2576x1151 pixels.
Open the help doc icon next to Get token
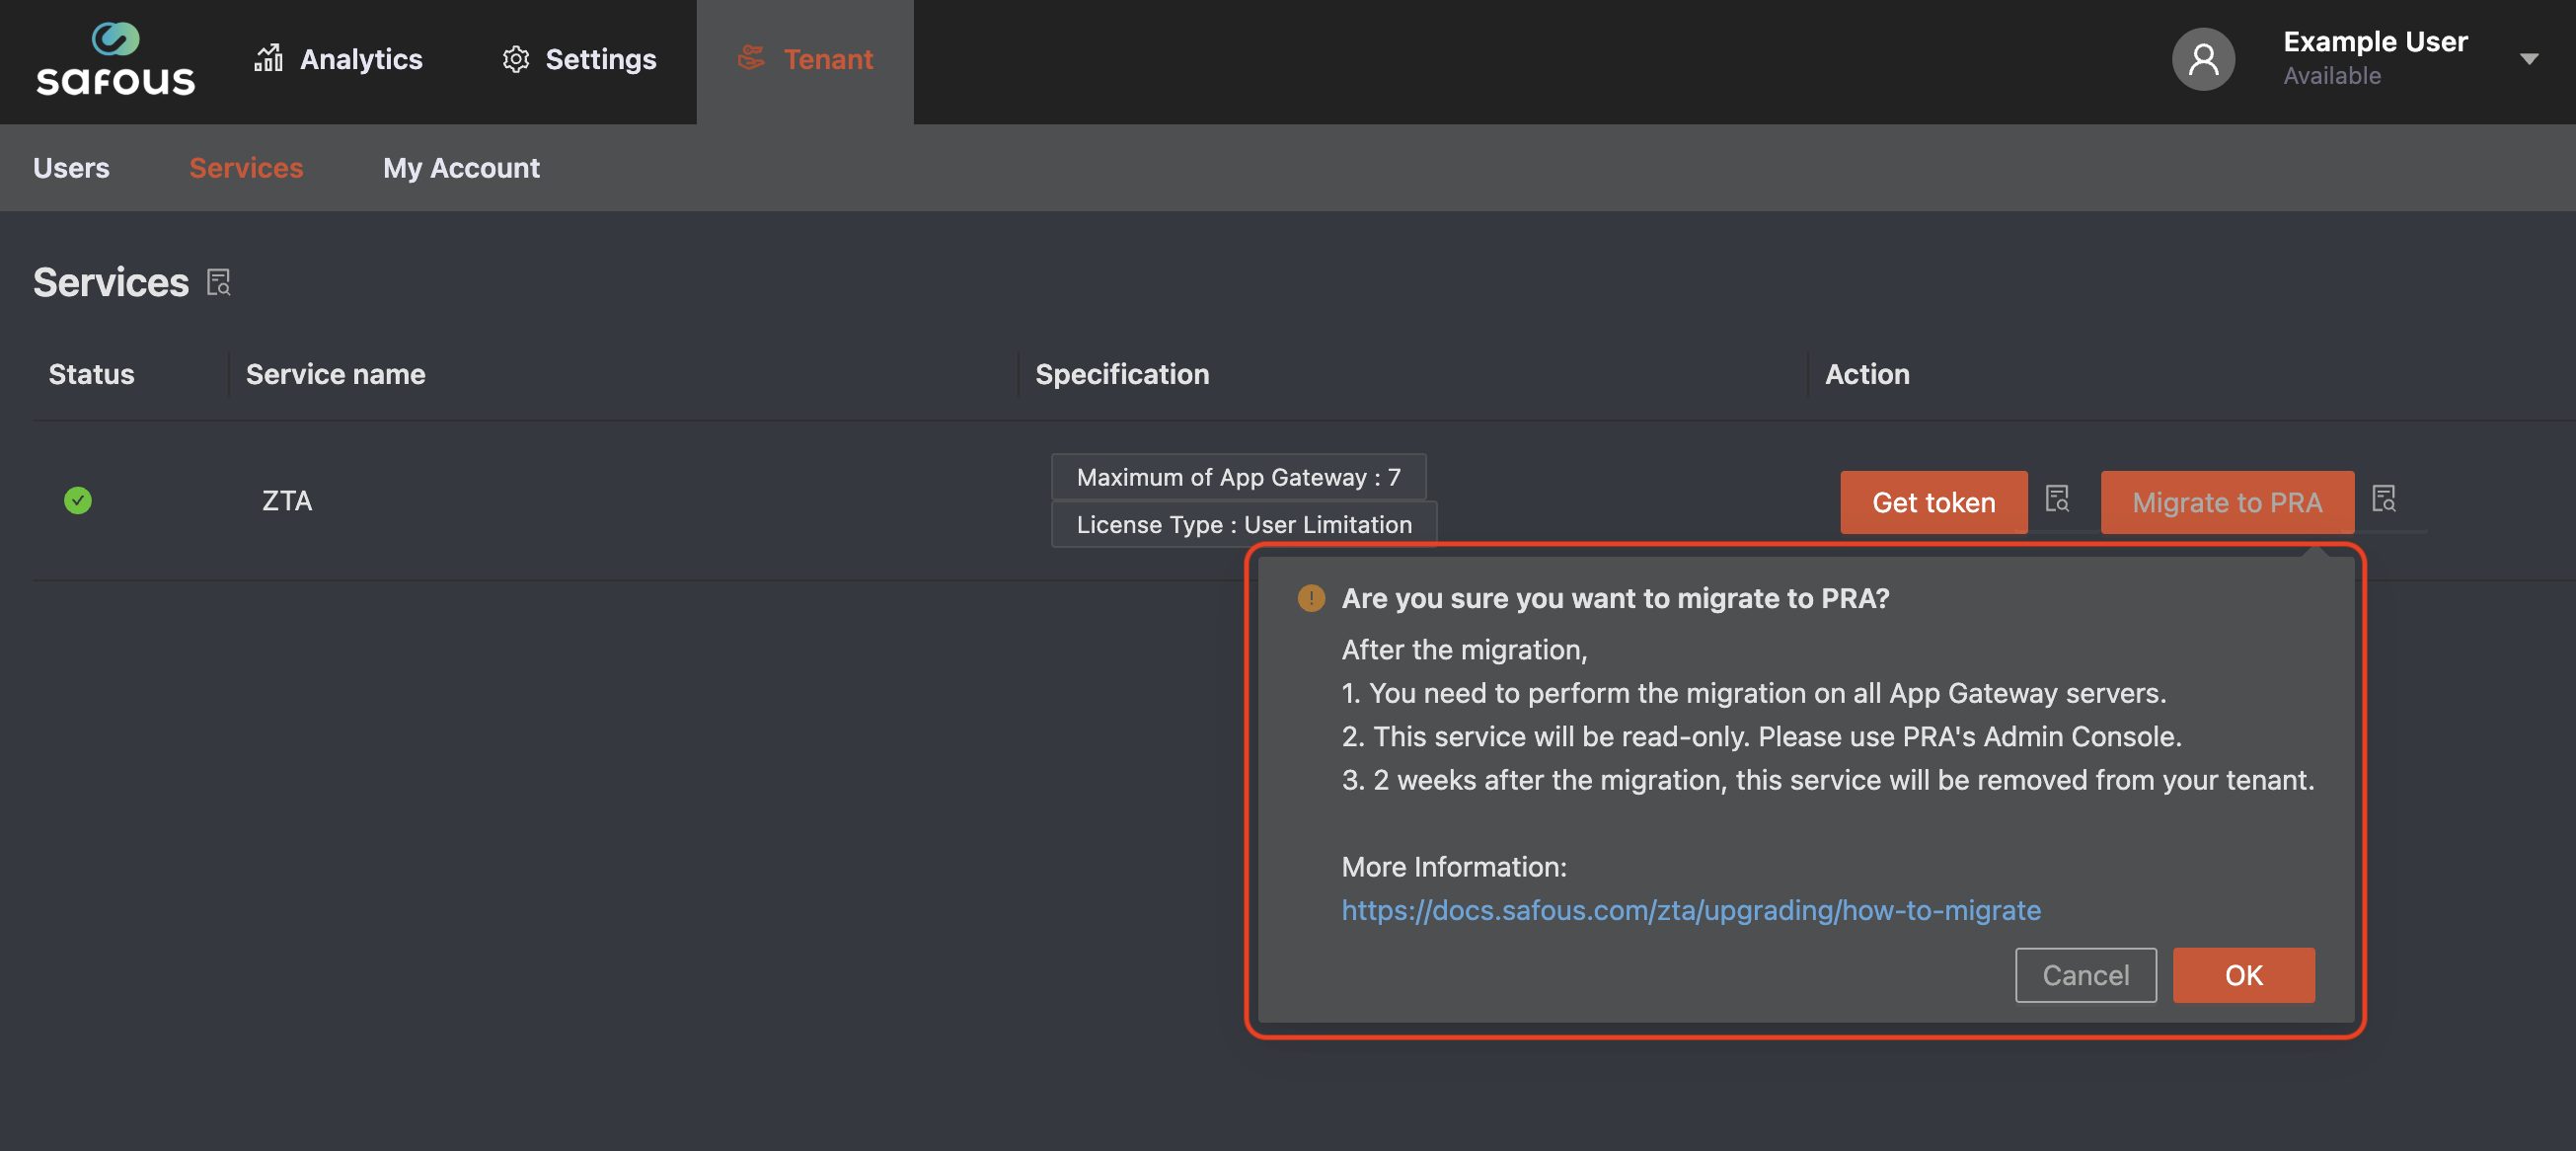(x=2057, y=498)
